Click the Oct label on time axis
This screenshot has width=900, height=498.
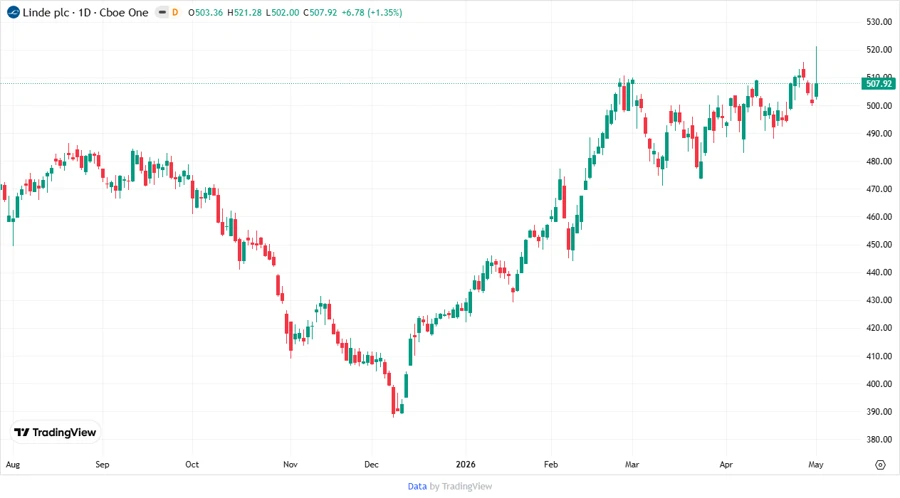[x=192, y=464]
